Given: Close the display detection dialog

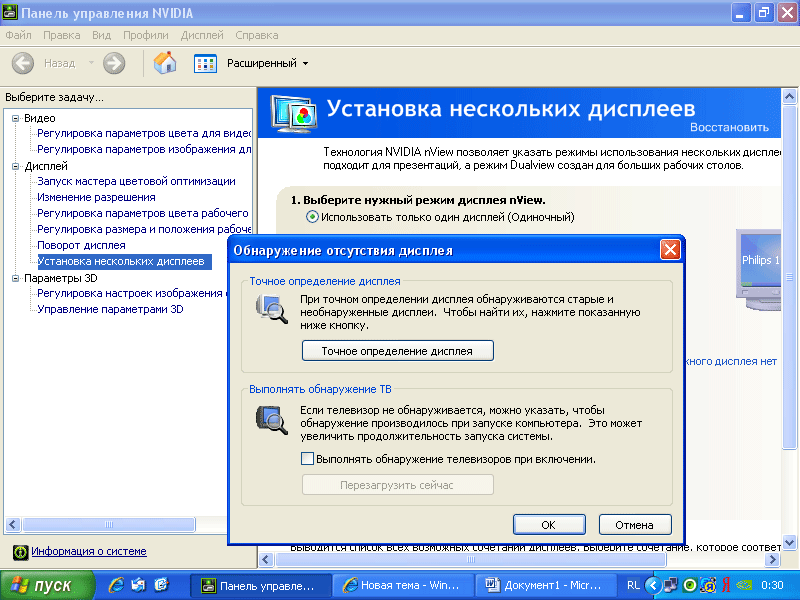Looking at the screenshot, I should point(670,250).
